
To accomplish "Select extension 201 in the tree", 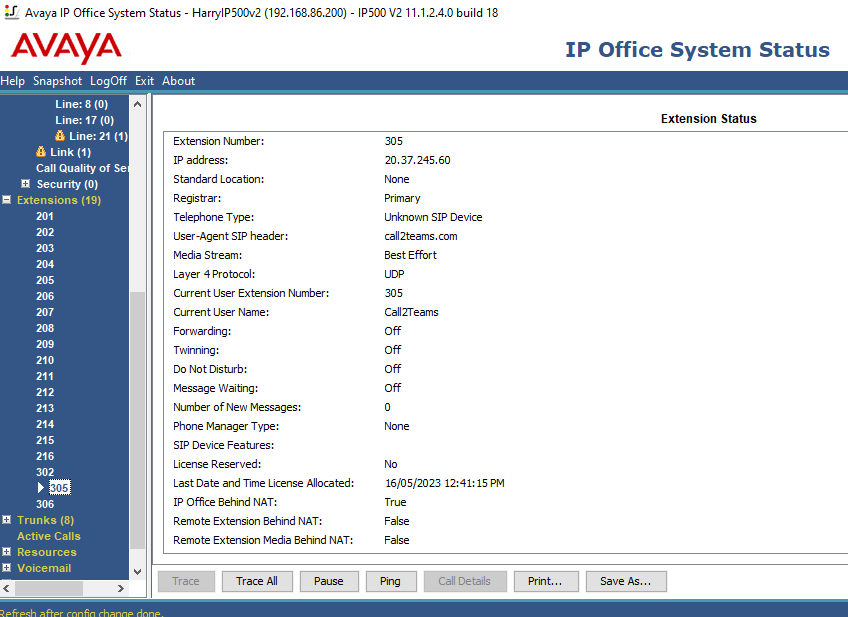I will coord(45,216).
